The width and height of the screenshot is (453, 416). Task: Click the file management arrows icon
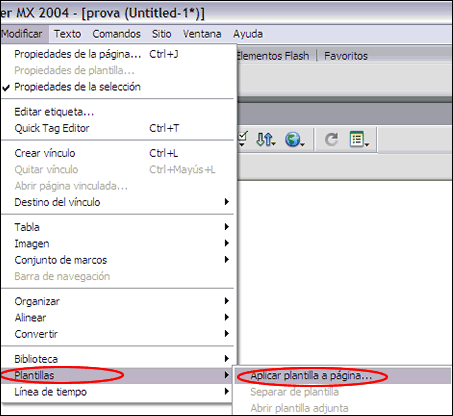click(x=266, y=139)
